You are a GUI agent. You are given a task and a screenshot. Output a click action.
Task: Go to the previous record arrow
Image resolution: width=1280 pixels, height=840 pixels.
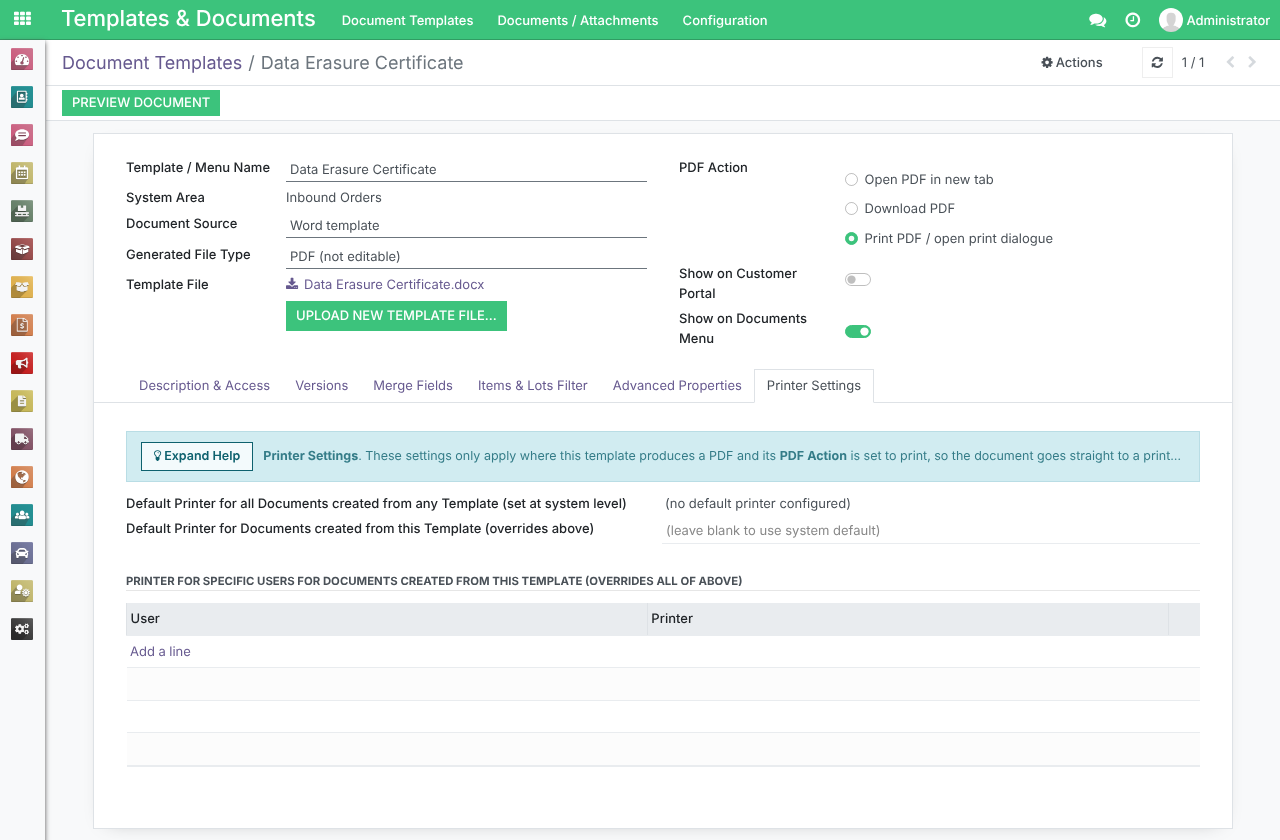pyautogui.click(x=1230, y=62)
